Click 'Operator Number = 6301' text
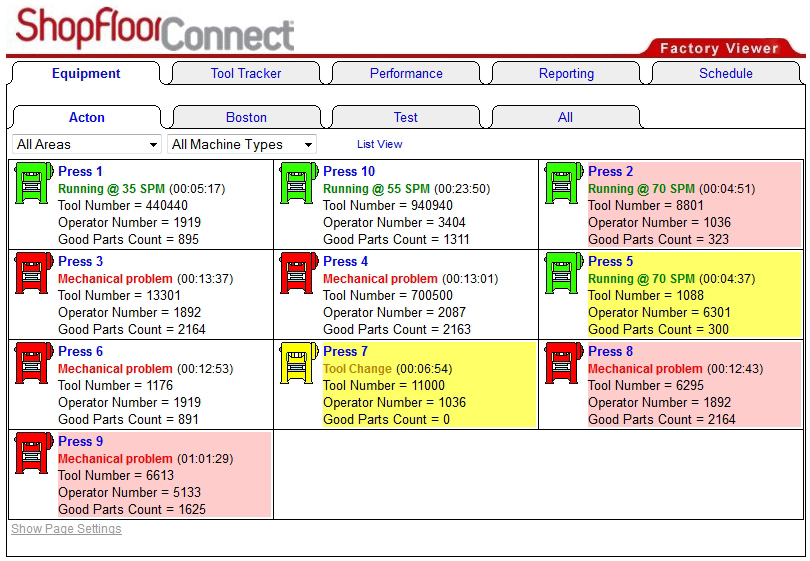The image size is (810, 561). 659,312
